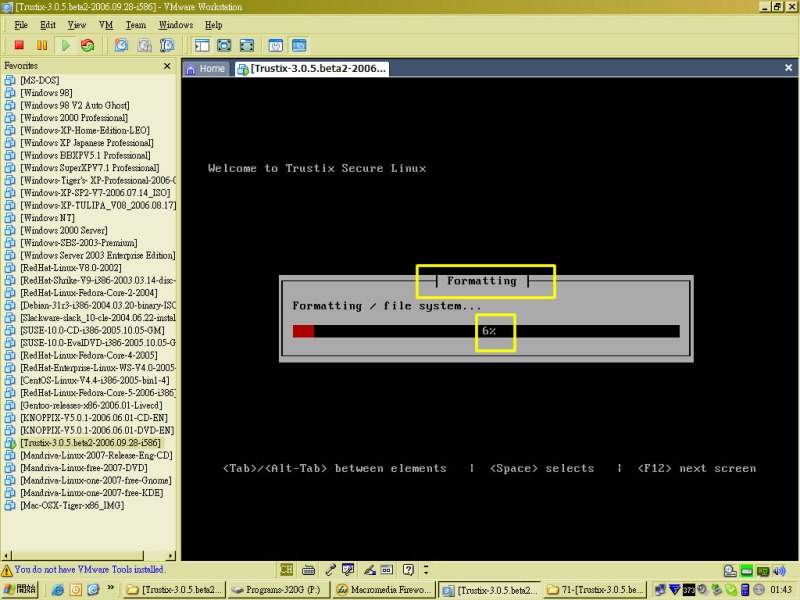
Task: Open the Snapshot Manager toolbar icon
Action: tap(167, 45)
